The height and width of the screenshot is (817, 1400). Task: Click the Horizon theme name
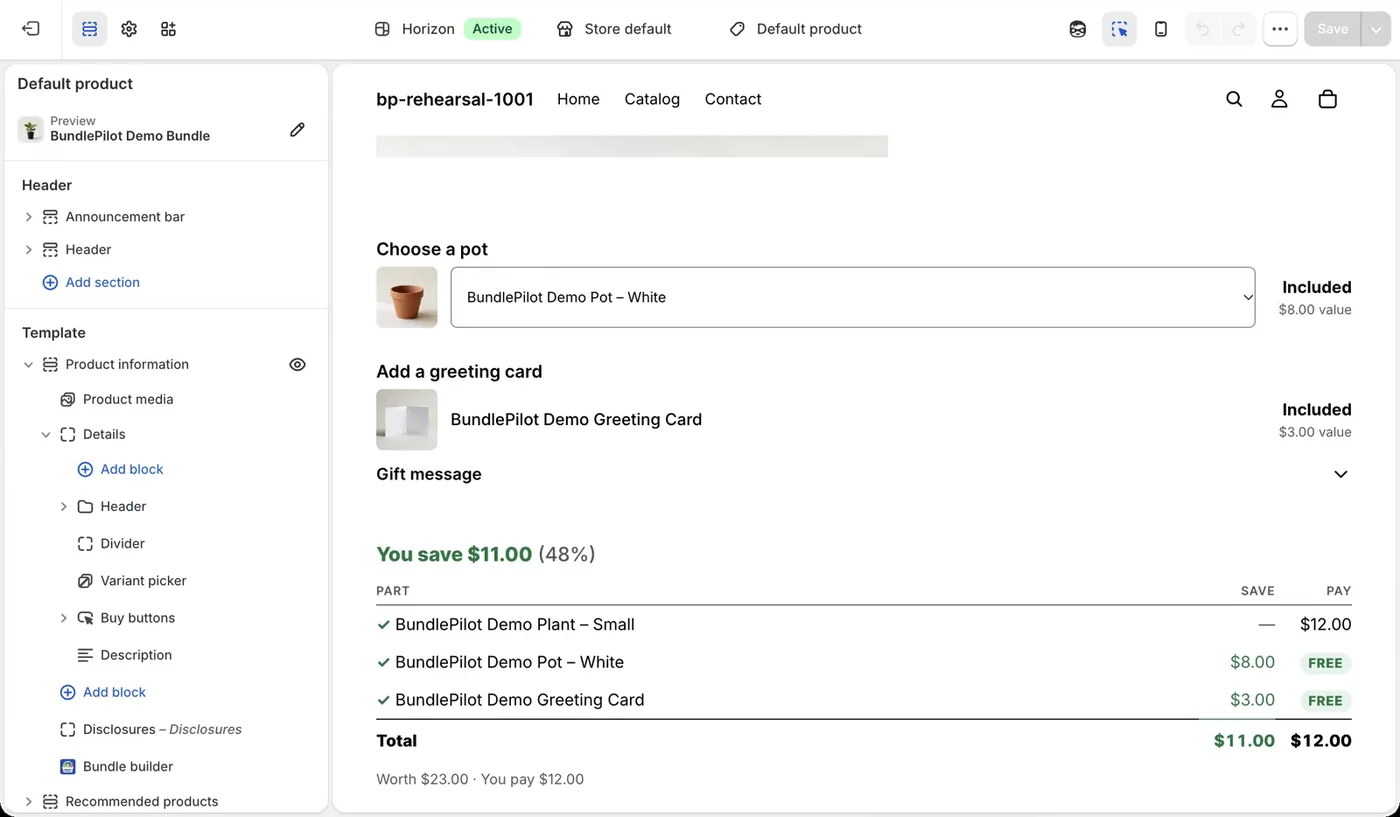pos(428,29)
